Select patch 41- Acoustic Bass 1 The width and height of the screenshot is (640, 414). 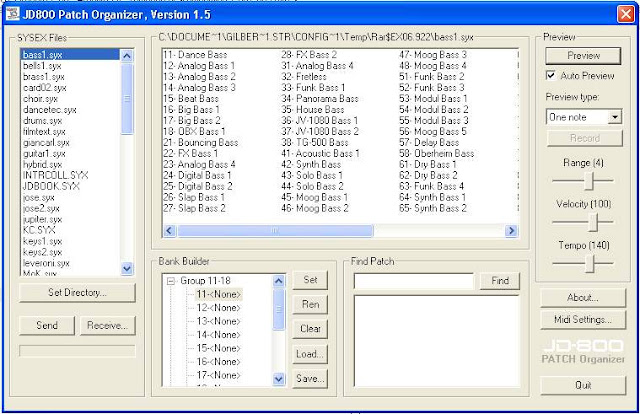tap(320, 154)
